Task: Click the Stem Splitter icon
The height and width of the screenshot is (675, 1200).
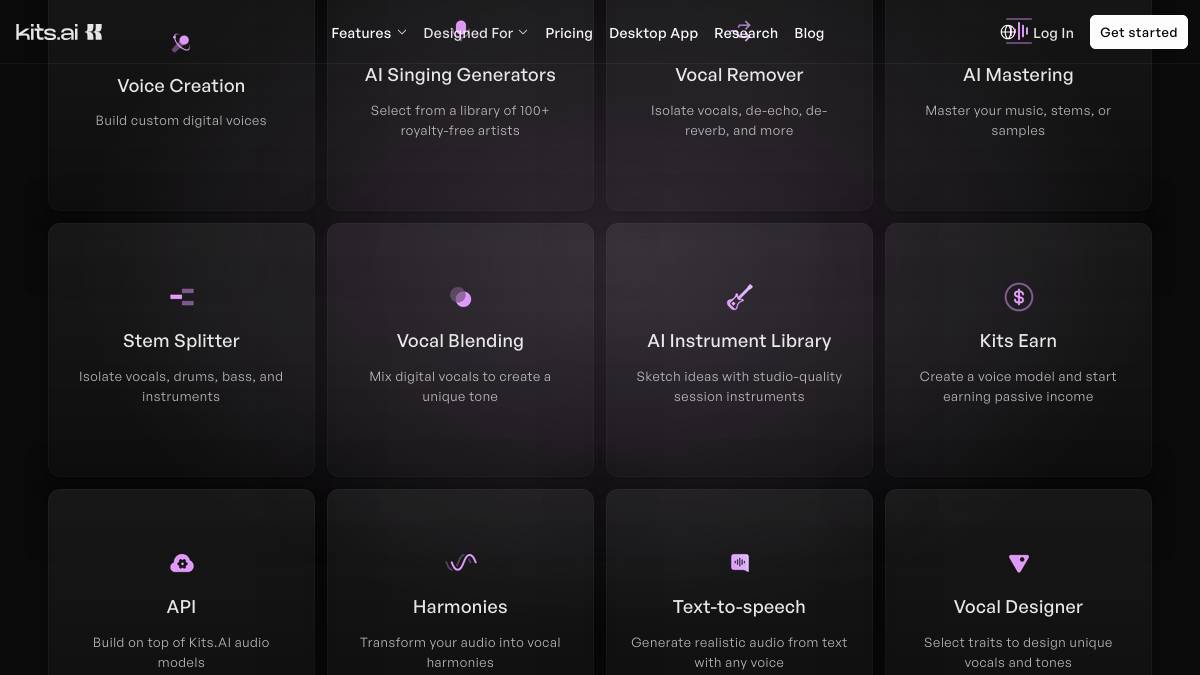Action: pos(182,297)
